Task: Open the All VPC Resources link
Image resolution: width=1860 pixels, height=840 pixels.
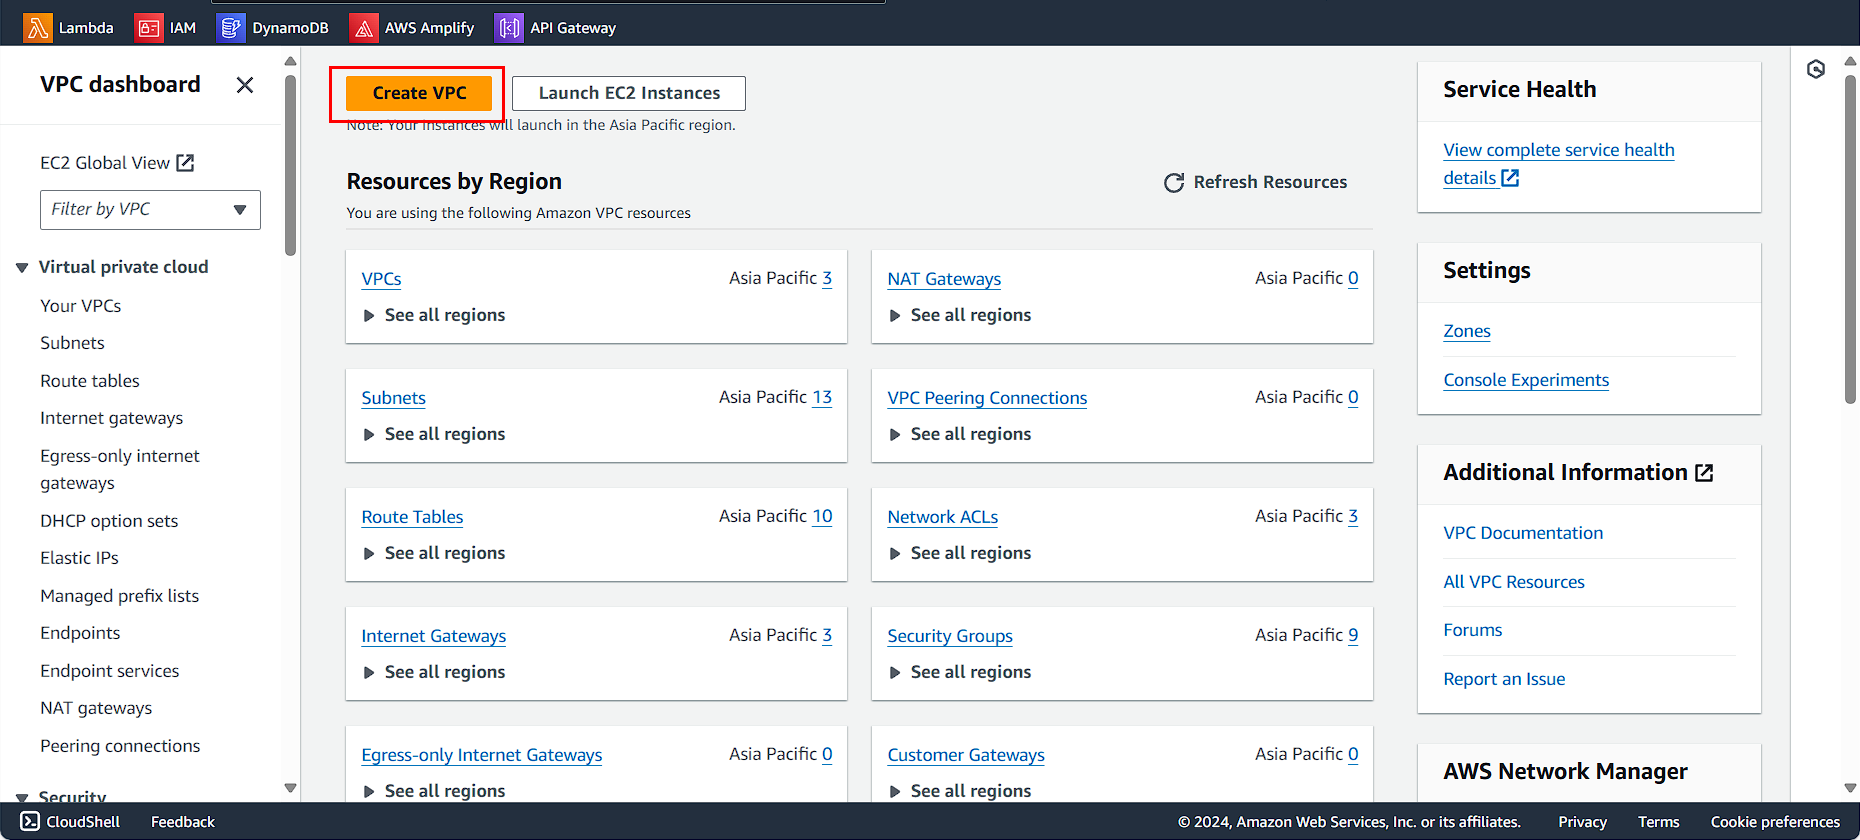Action: (x=1514, y=582)
